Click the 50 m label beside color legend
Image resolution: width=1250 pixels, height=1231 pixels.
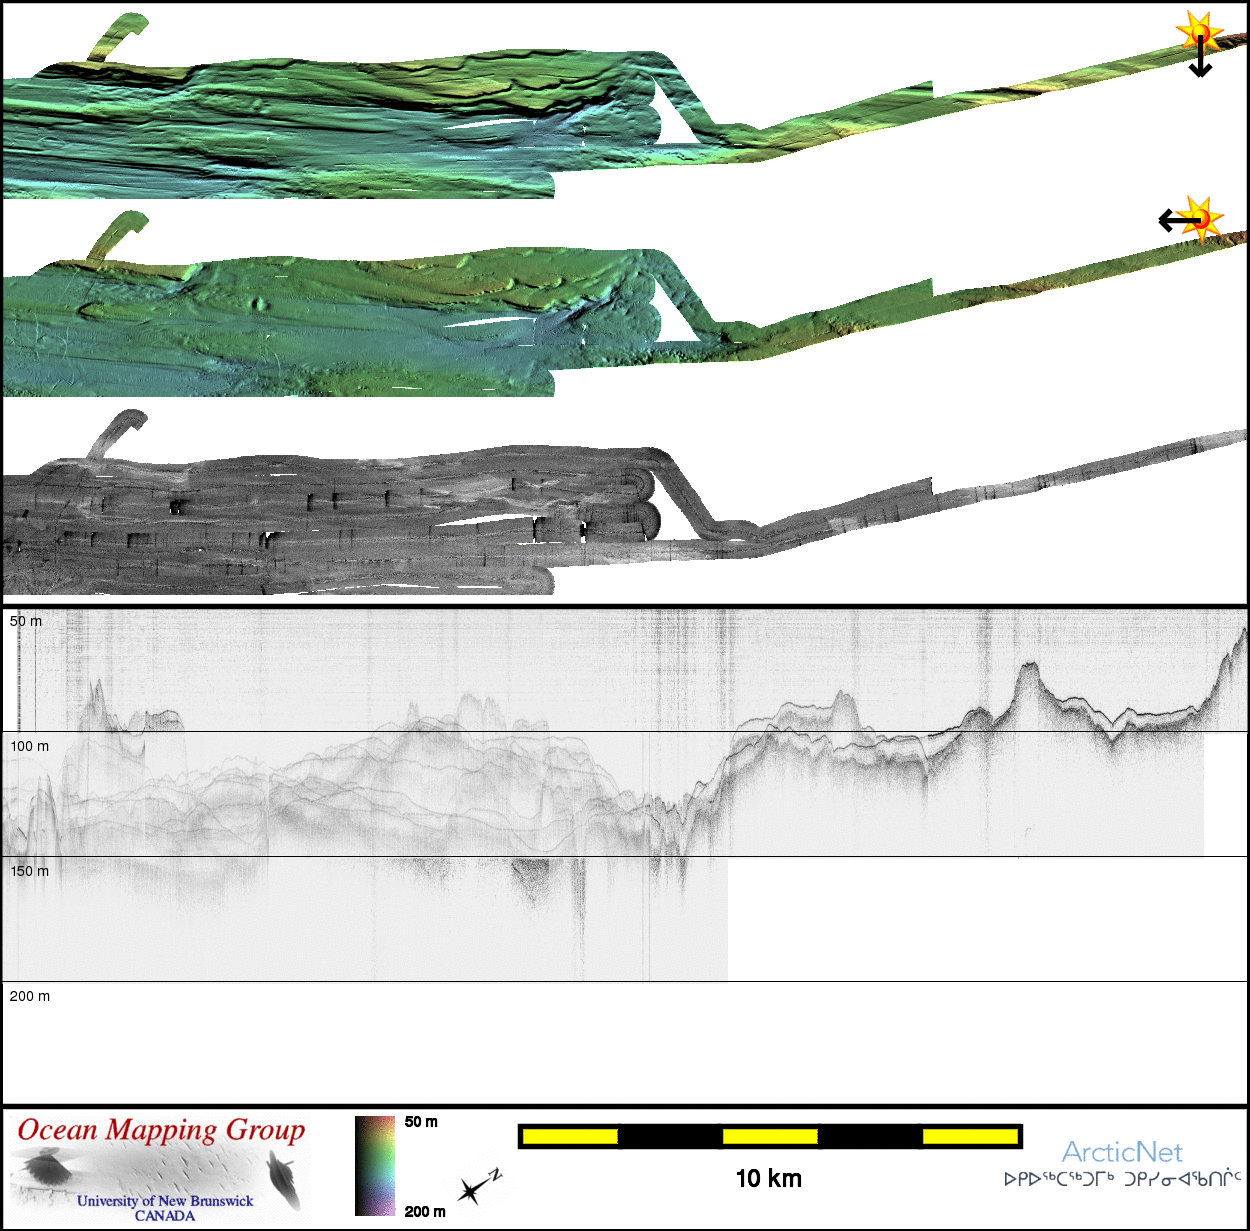pos(421,1122)
